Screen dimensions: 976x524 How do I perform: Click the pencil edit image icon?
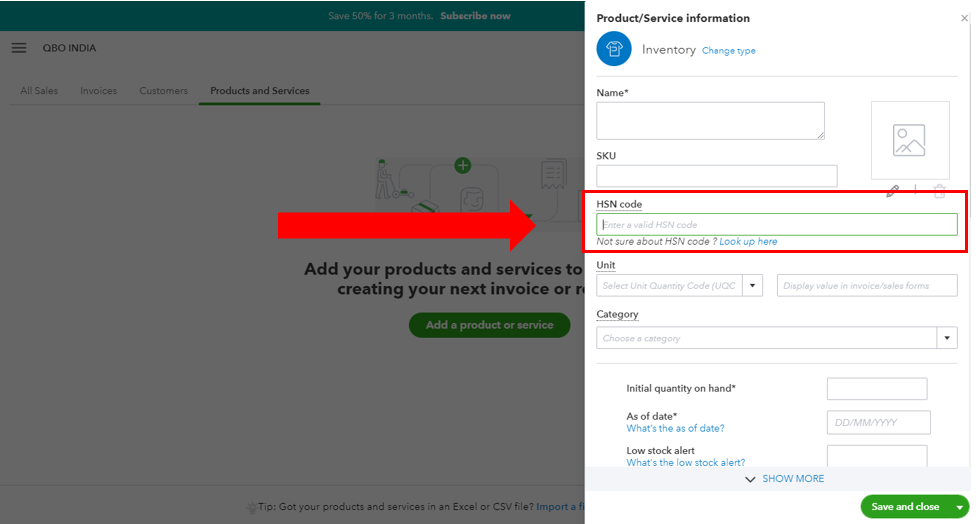tap(893, 191)
